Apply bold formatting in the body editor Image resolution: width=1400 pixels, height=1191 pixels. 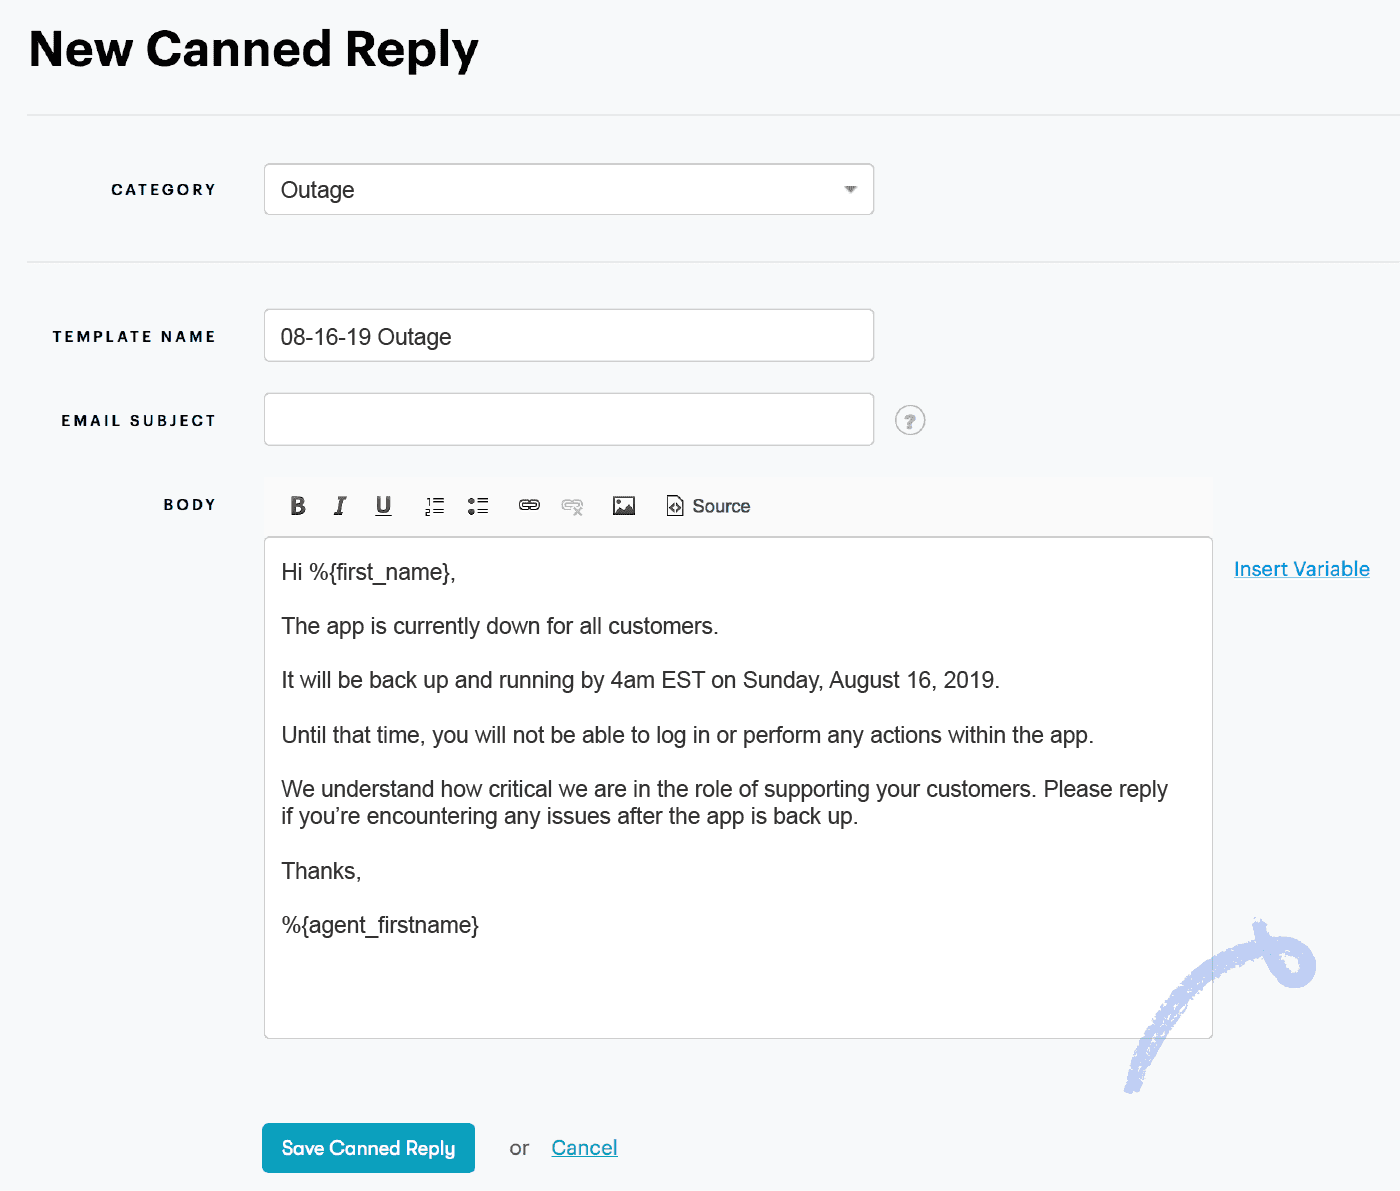pos(297,506)
